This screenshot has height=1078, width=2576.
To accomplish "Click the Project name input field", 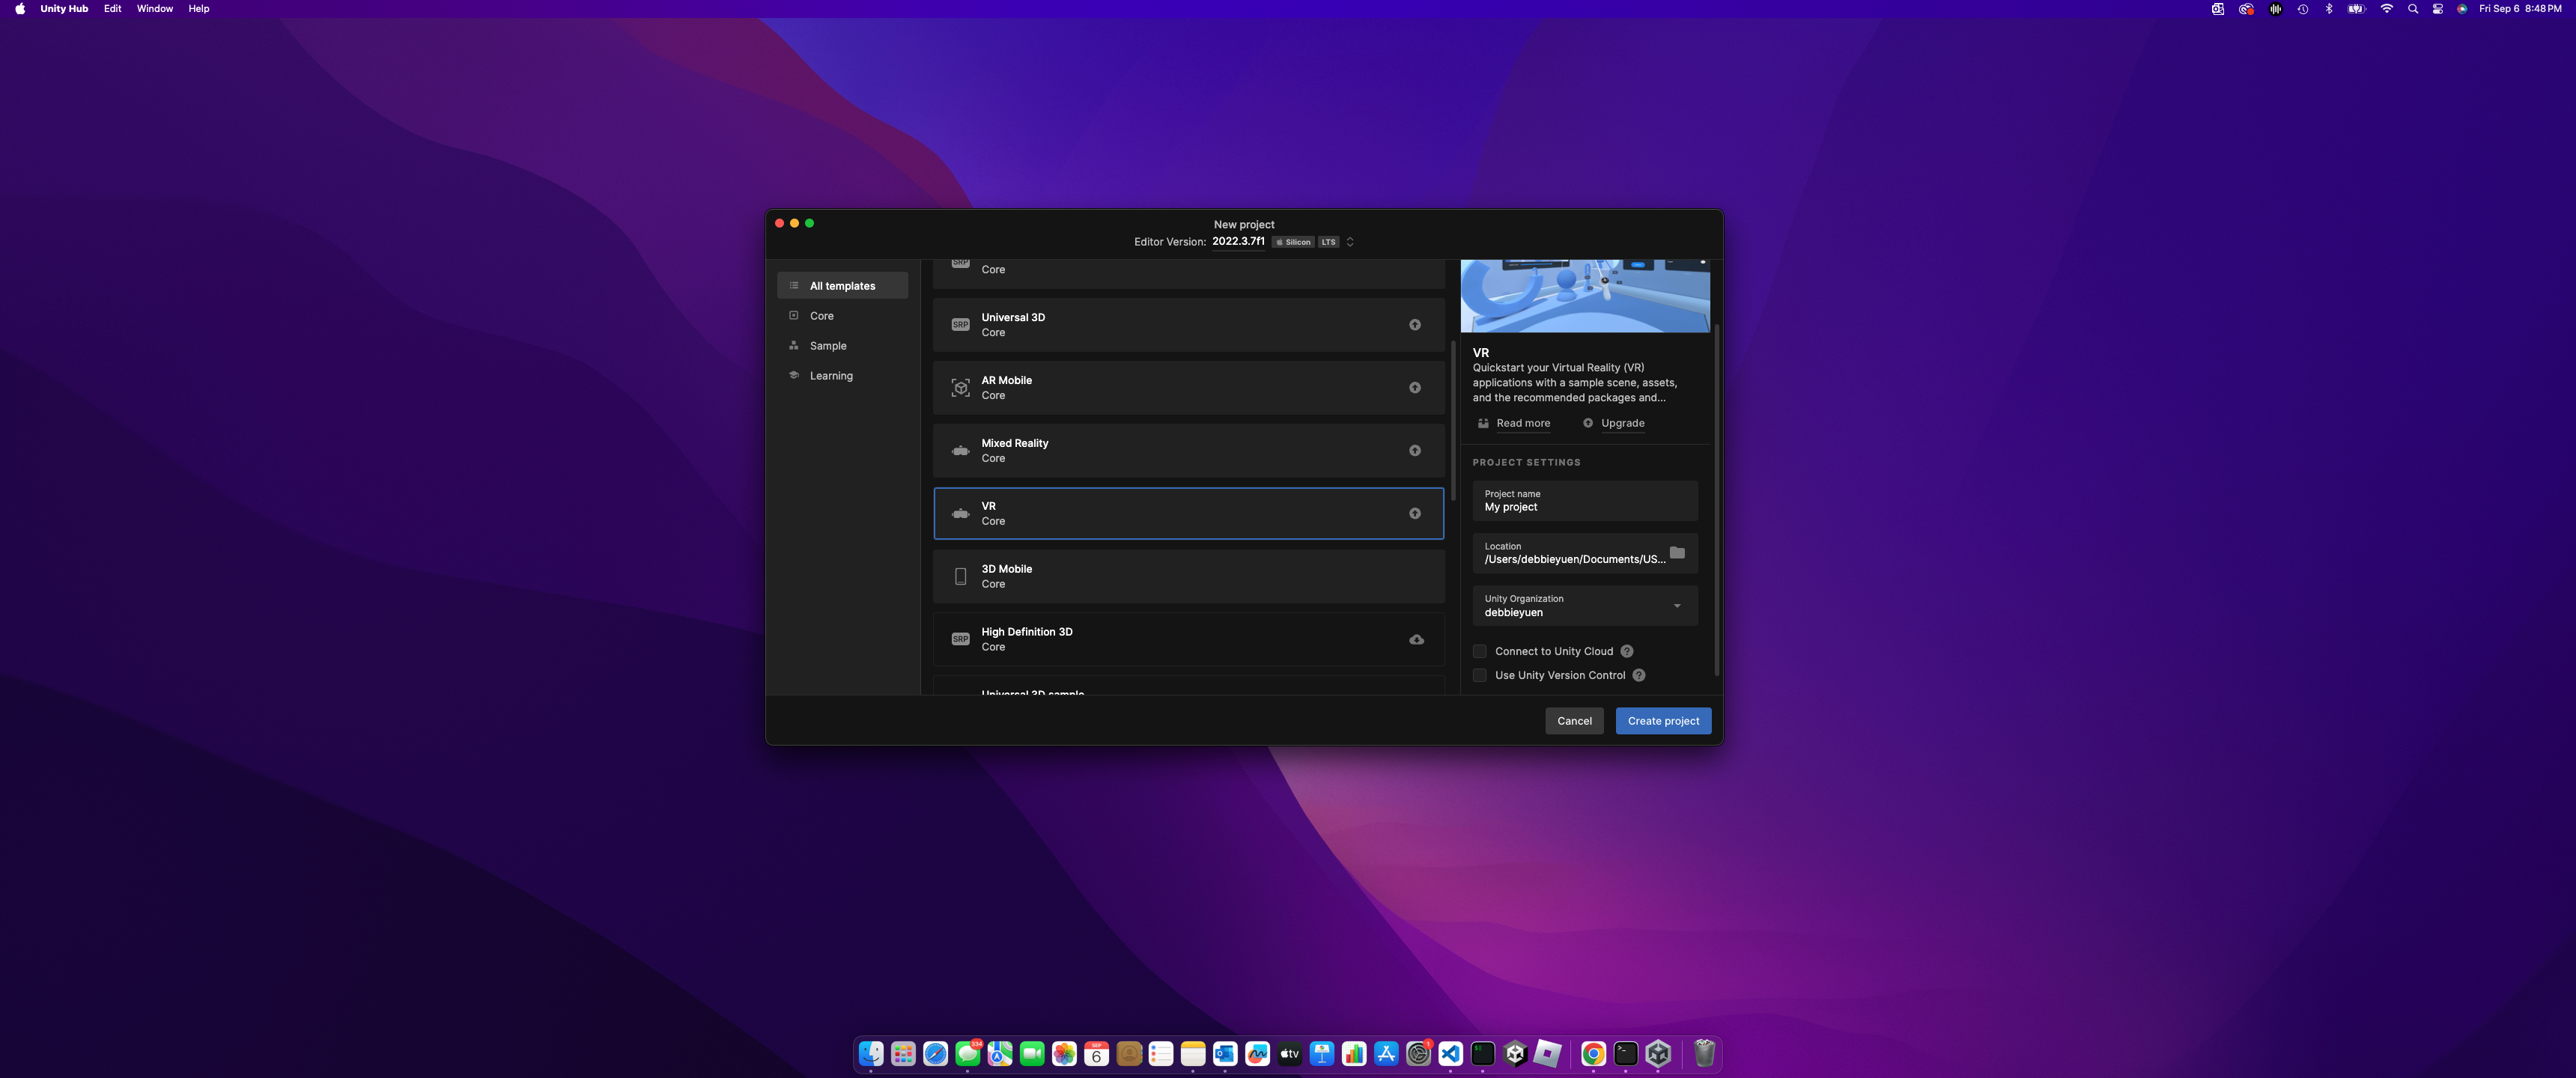I will [1585, 501].
